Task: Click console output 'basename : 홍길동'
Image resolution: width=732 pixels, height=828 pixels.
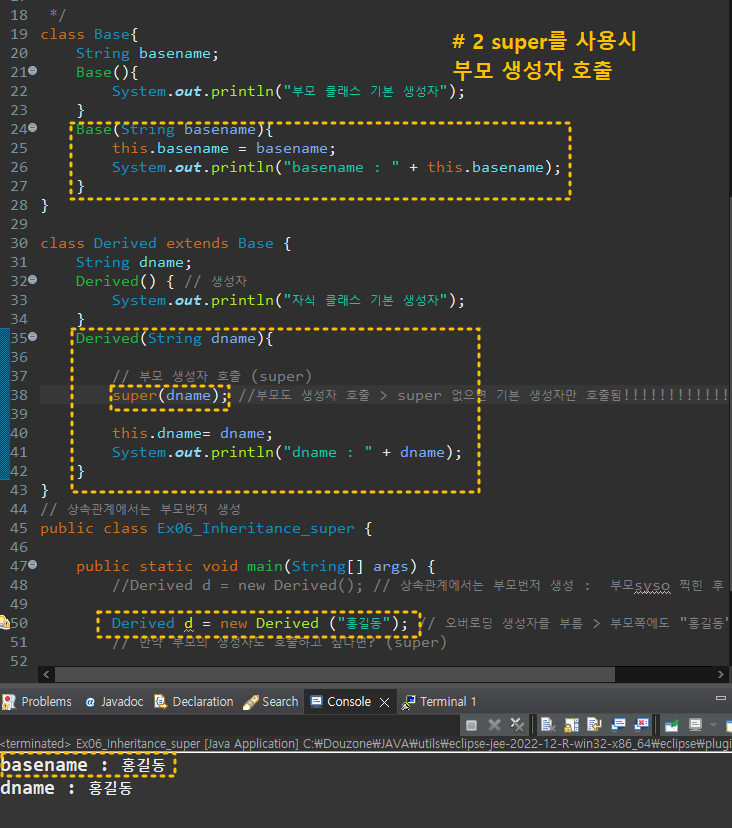Action: click(83, 765)
